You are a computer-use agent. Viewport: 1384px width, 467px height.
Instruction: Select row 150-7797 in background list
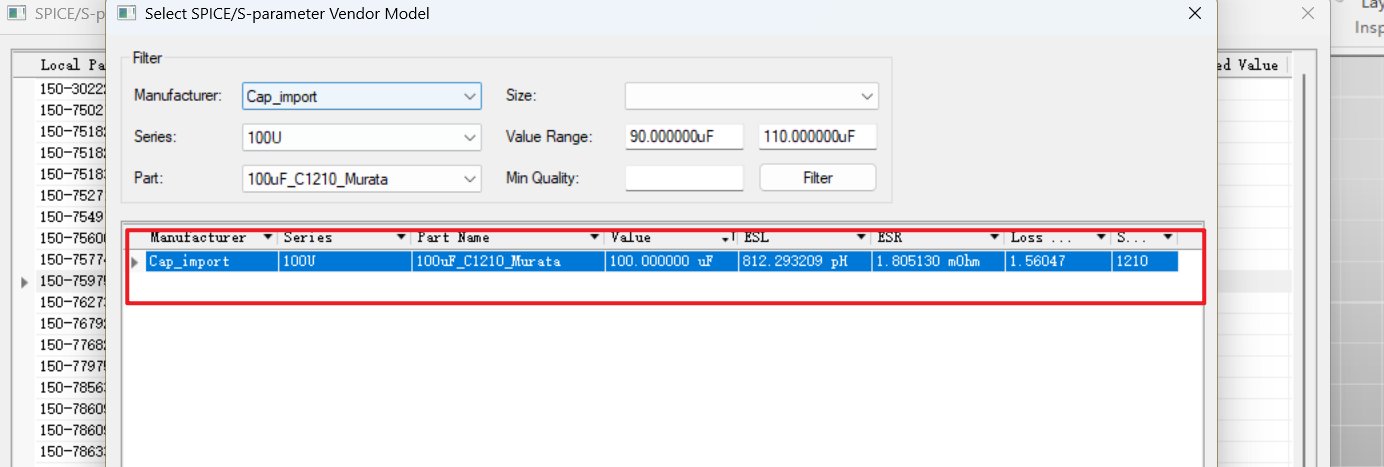tap(70, 367)
